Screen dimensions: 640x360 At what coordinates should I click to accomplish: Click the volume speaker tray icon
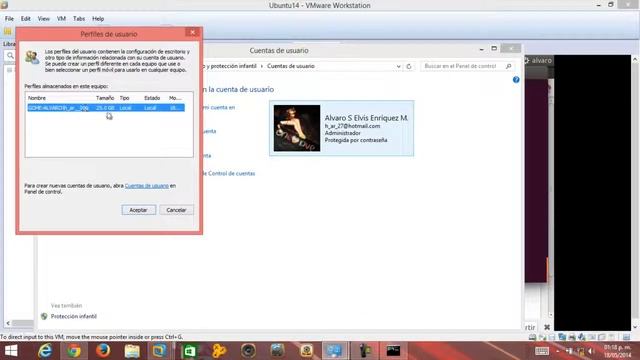[x=591, y=351]
